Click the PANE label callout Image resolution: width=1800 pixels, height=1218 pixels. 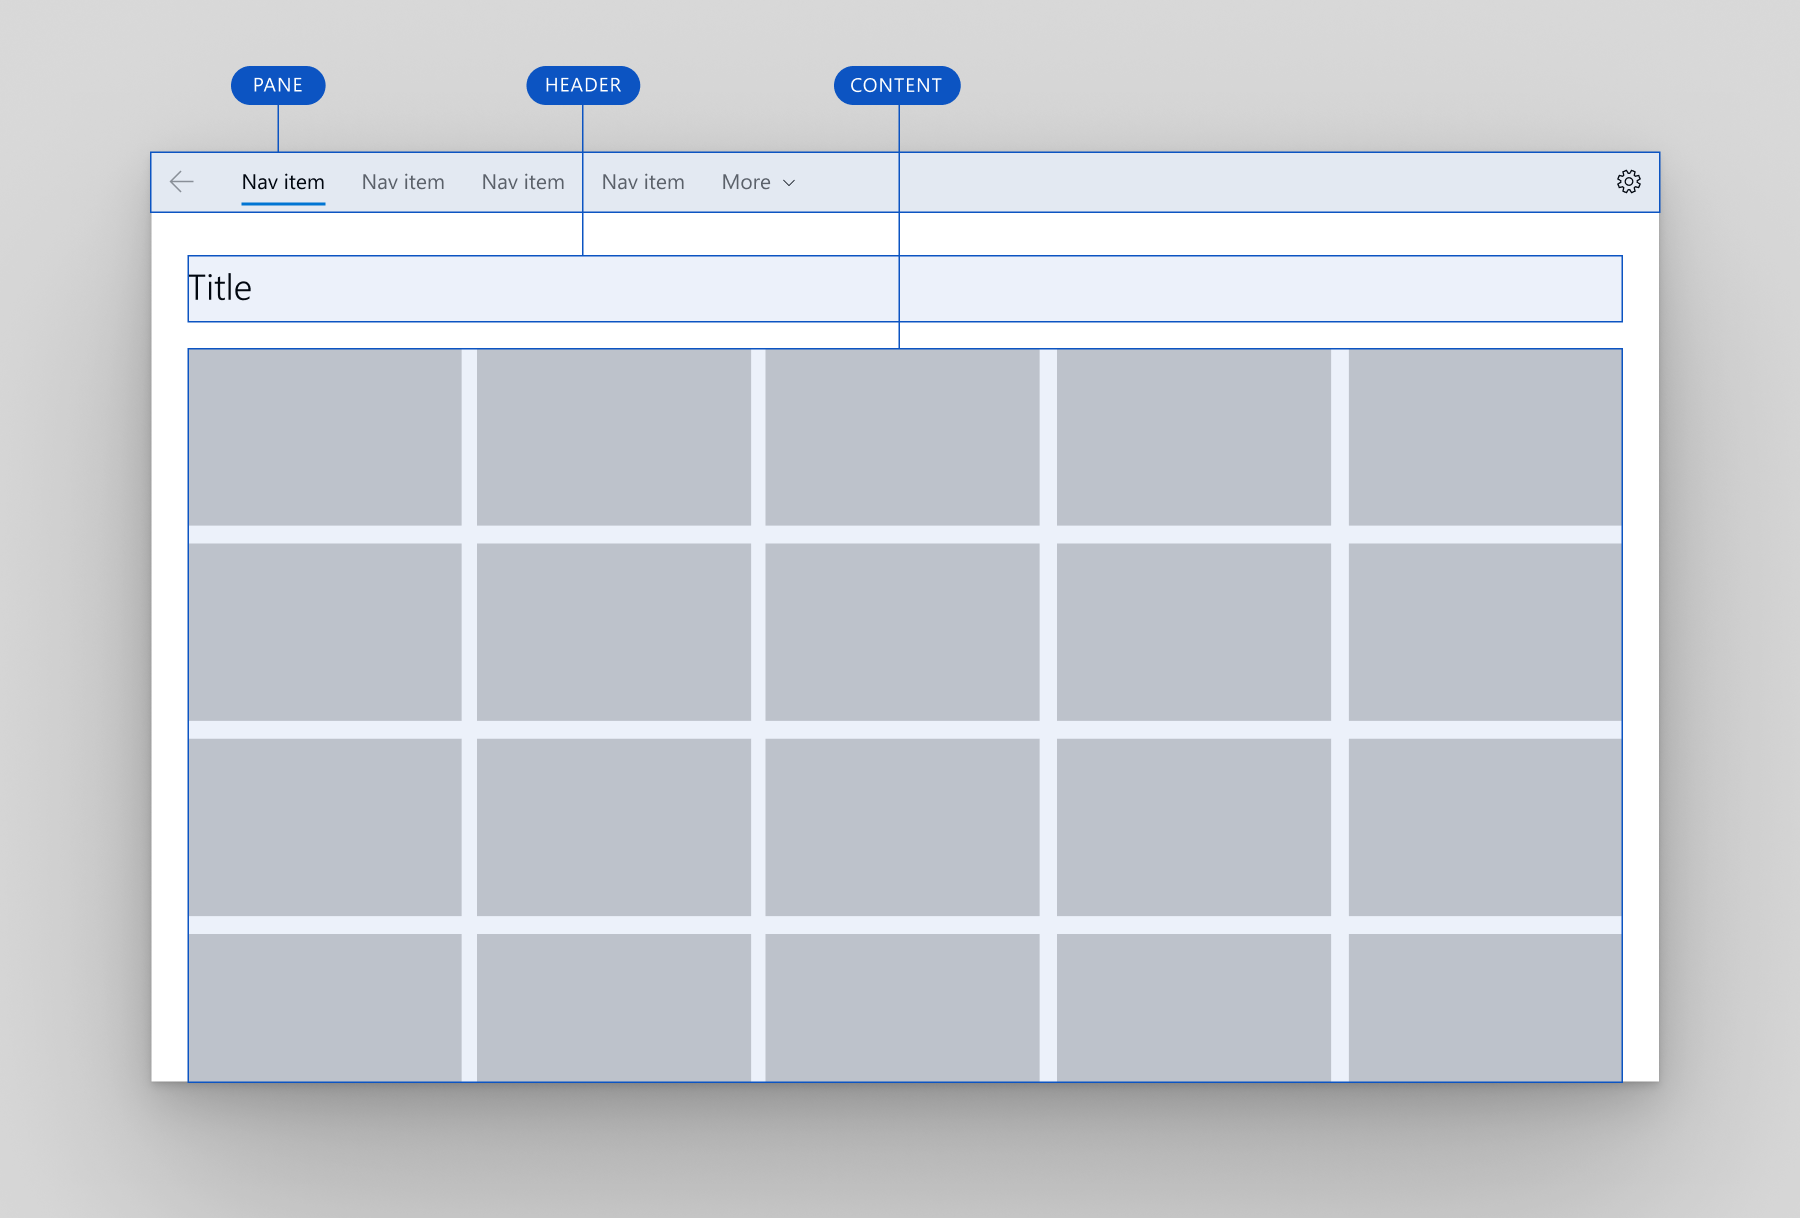point(277,85)
